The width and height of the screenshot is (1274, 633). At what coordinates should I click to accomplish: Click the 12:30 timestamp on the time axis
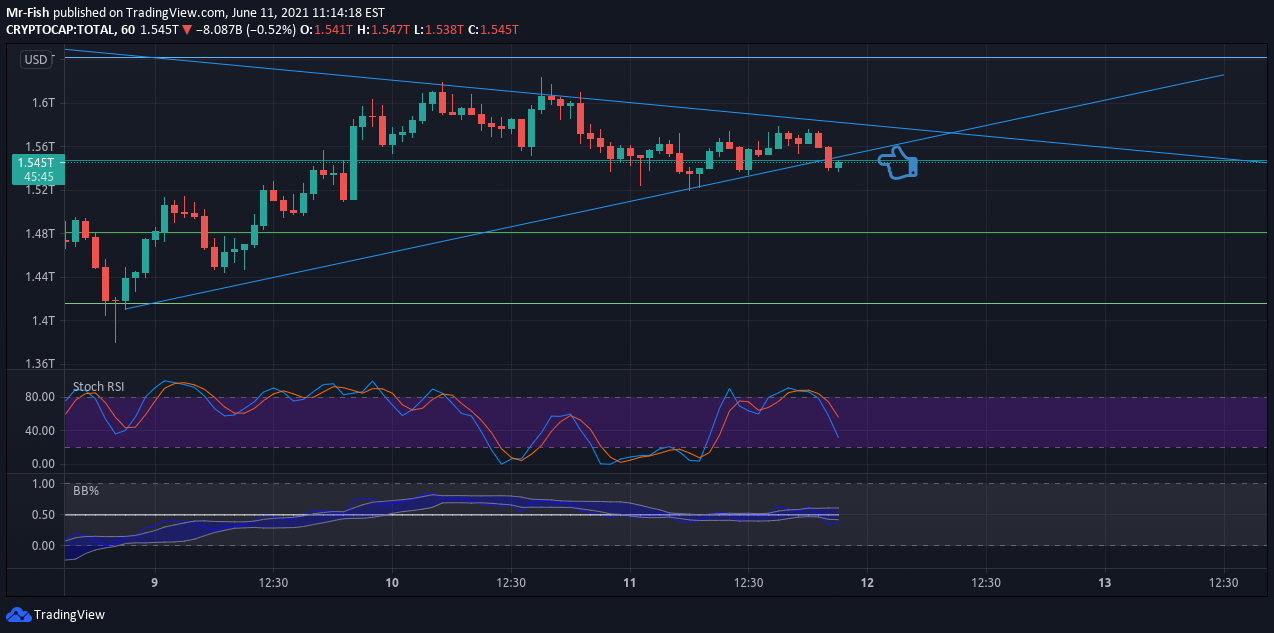tap(272, 582)
